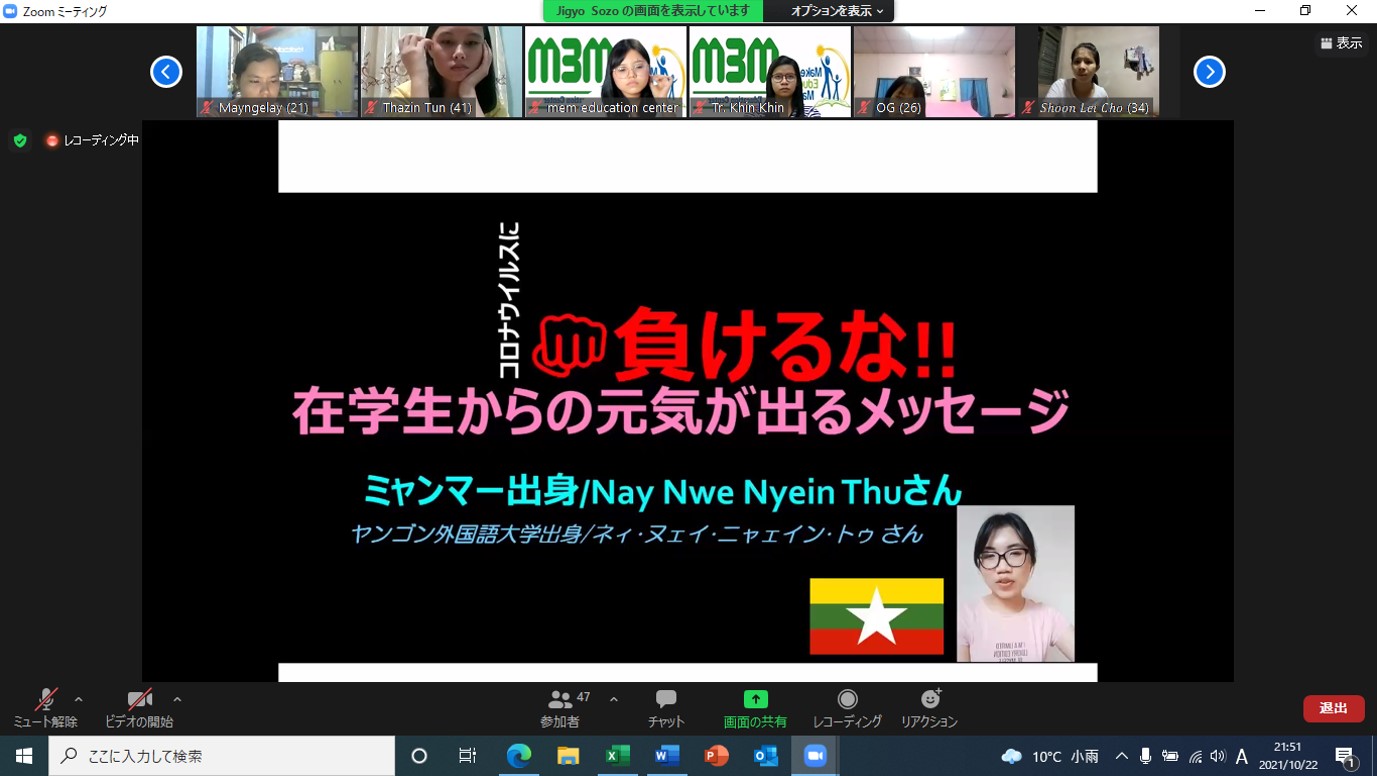The height and width of the screenshot is (776, 1377).
Task: Expand video options arrow beside camera
Action: pyautogui.click(x=177, y=699)
